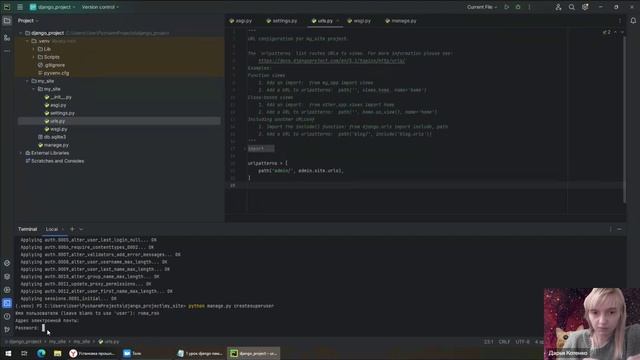This screenshot has height=360, width=640.
Task: Select manage.py in project tree
Action: pos(53,145)
